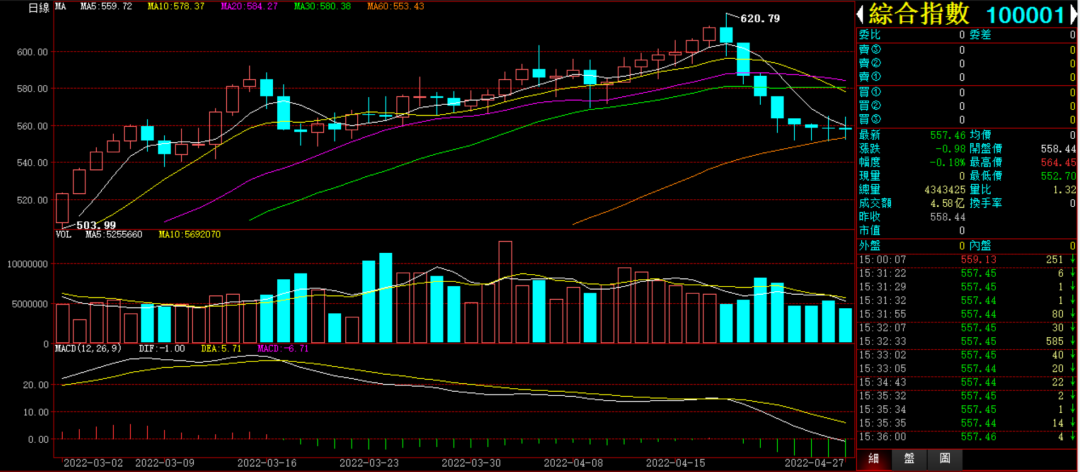Click the 委比 label
Image resolution: width=1080 pixels, height=472 pixels.
869,34
